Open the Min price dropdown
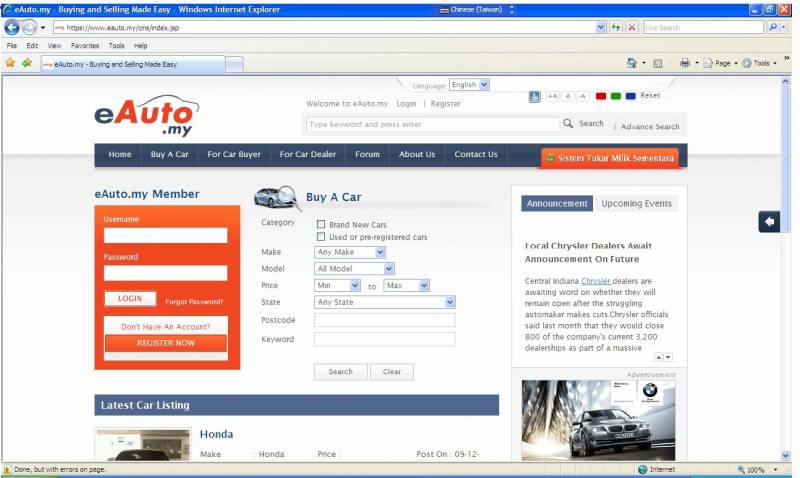The image size is (800, 478). tap(337, 285)
